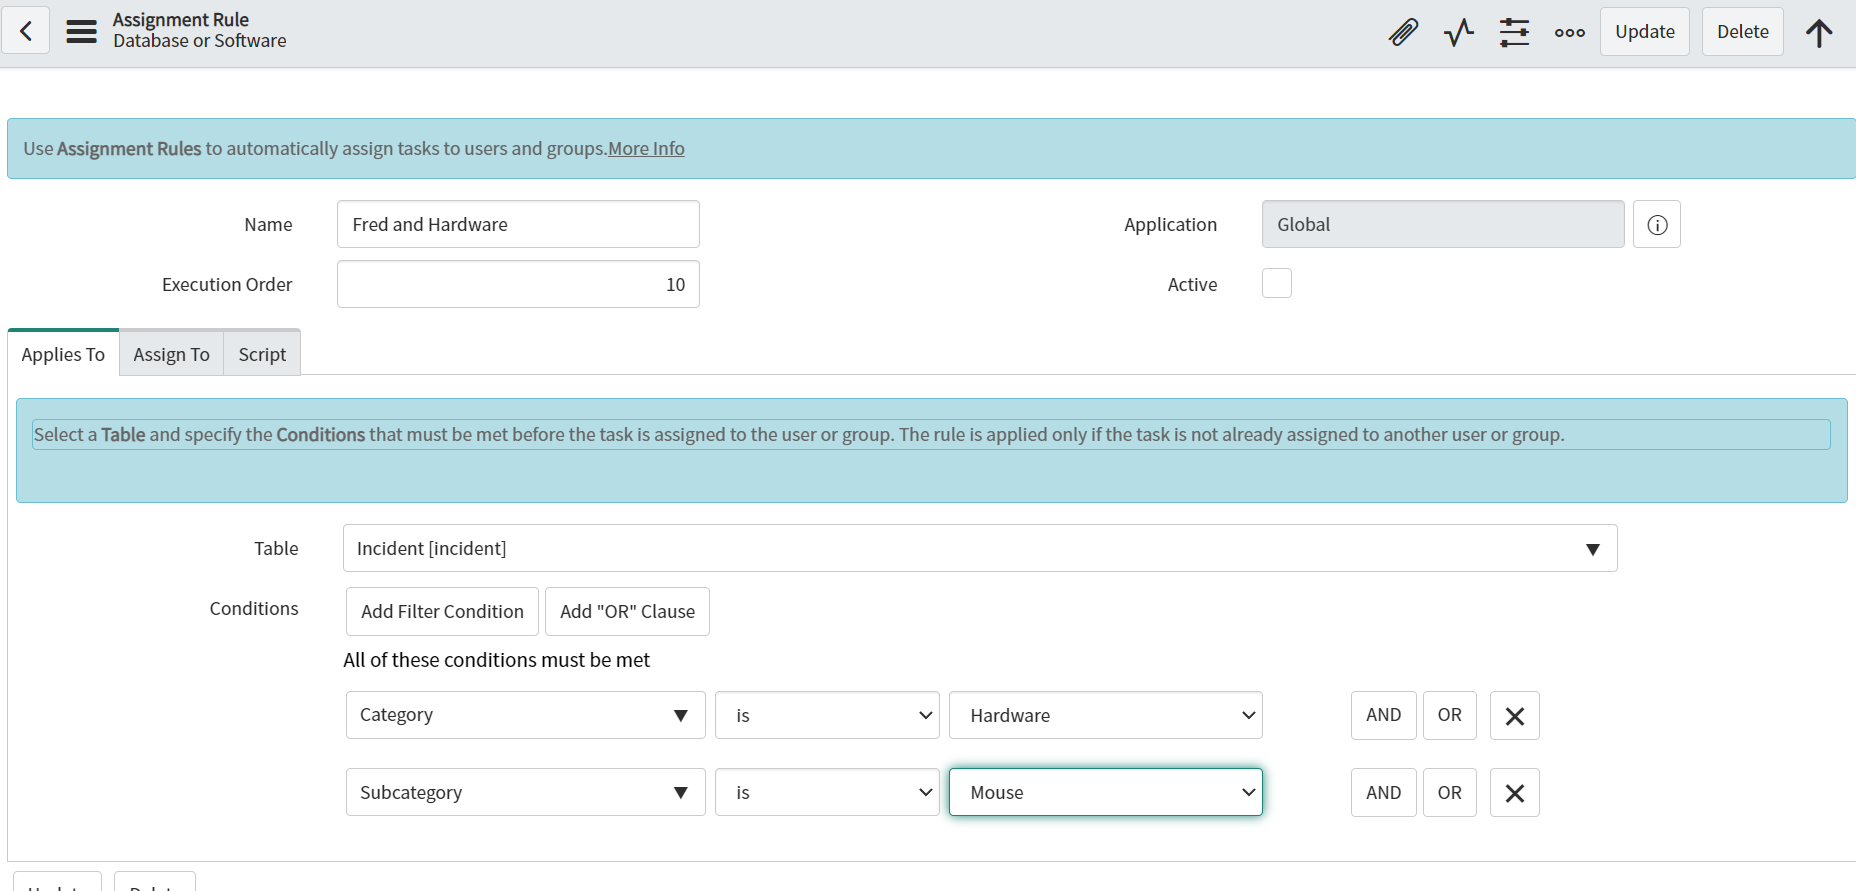
Task: Open the Mouse value dropdown
Action: pyautogui.click(x=1106, y=792)
